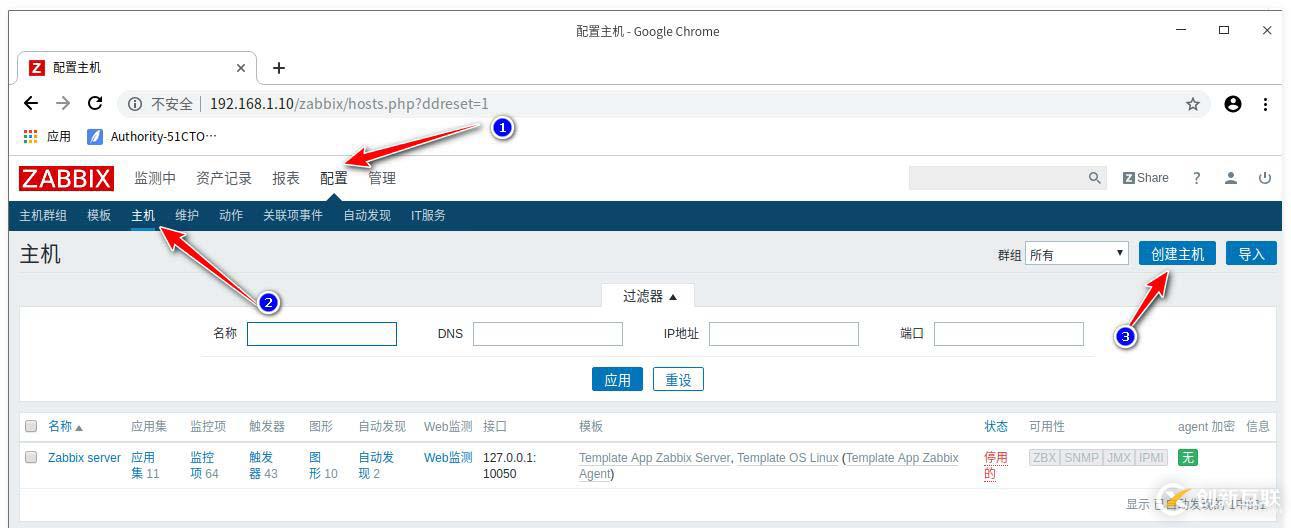The height and width of the screenshot is (528, 1291).
Task: Switch to the 主机 submenu
Action: pyautogui.click(x=143, y=215)
